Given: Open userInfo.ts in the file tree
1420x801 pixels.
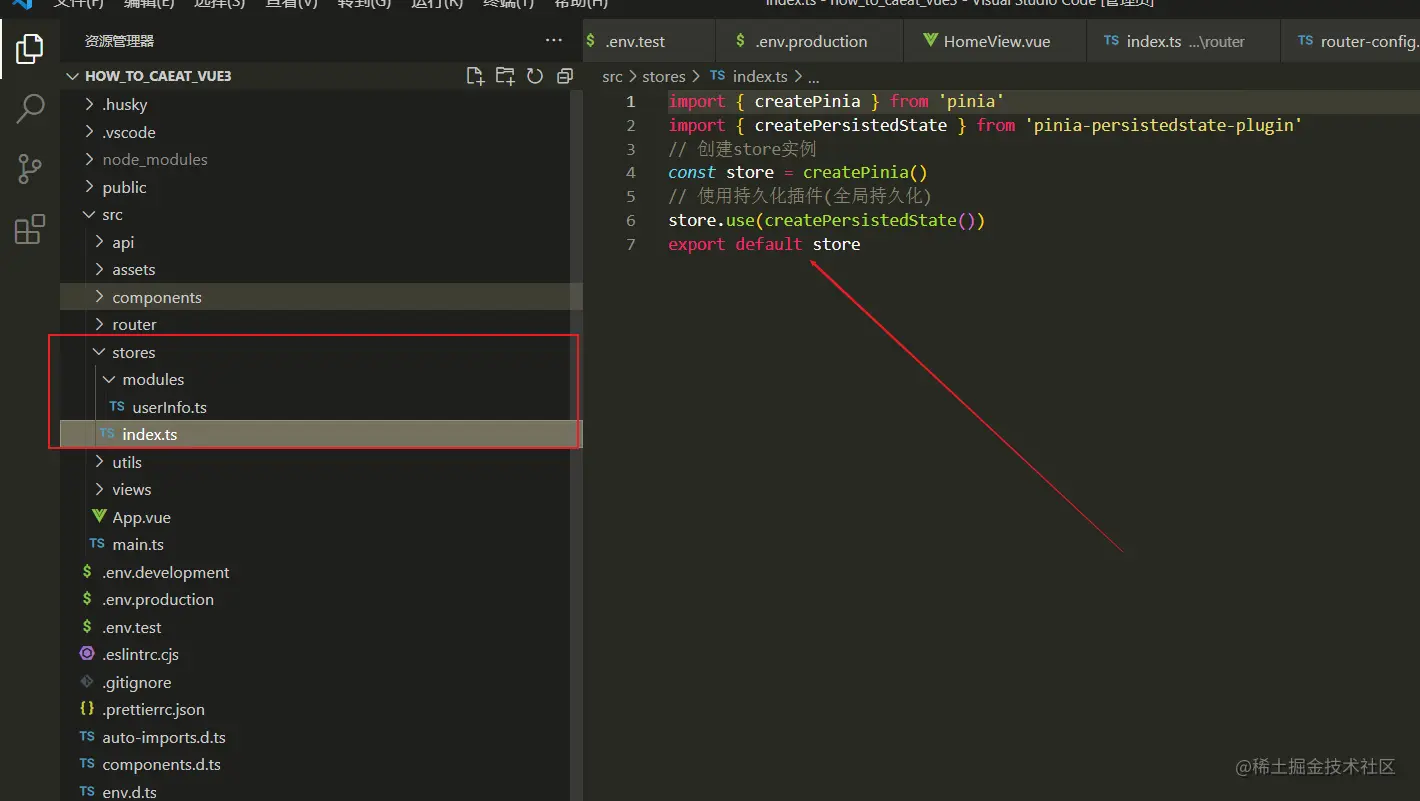Looking at the screenshot, I should tap(320, 407).
